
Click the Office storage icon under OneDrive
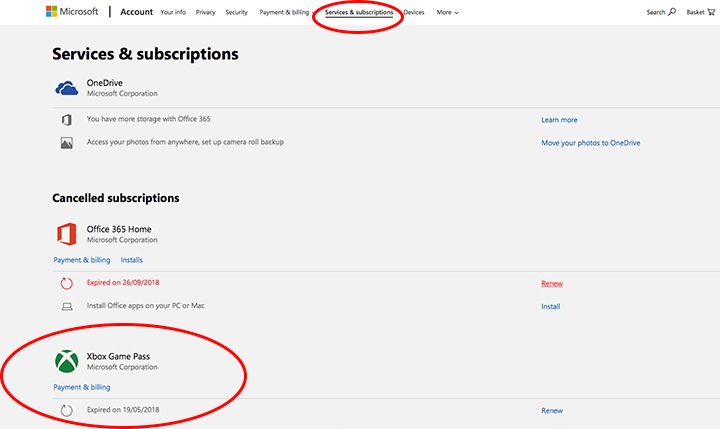(67, 120)
